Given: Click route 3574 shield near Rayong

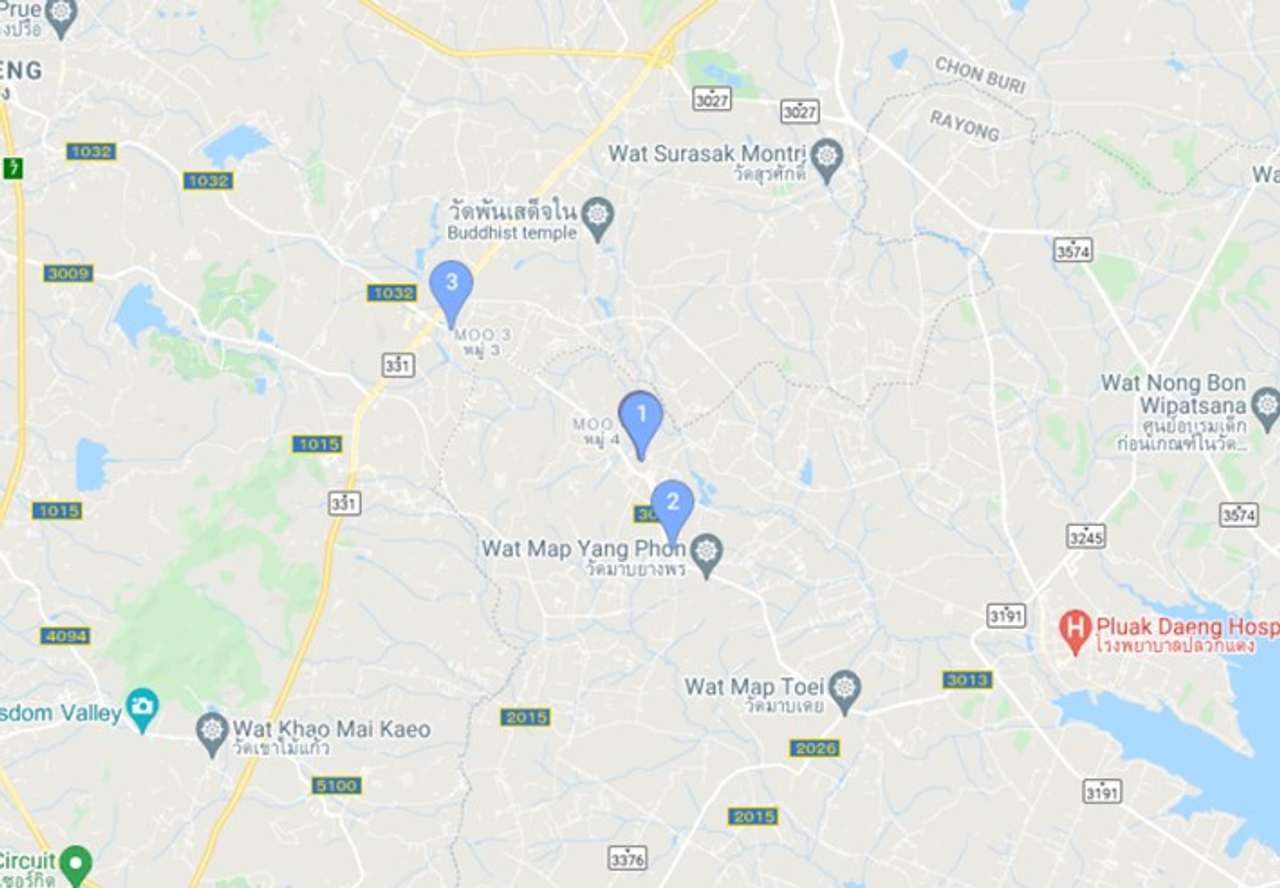Looking at the screenshot, I should pos(1072,250).
